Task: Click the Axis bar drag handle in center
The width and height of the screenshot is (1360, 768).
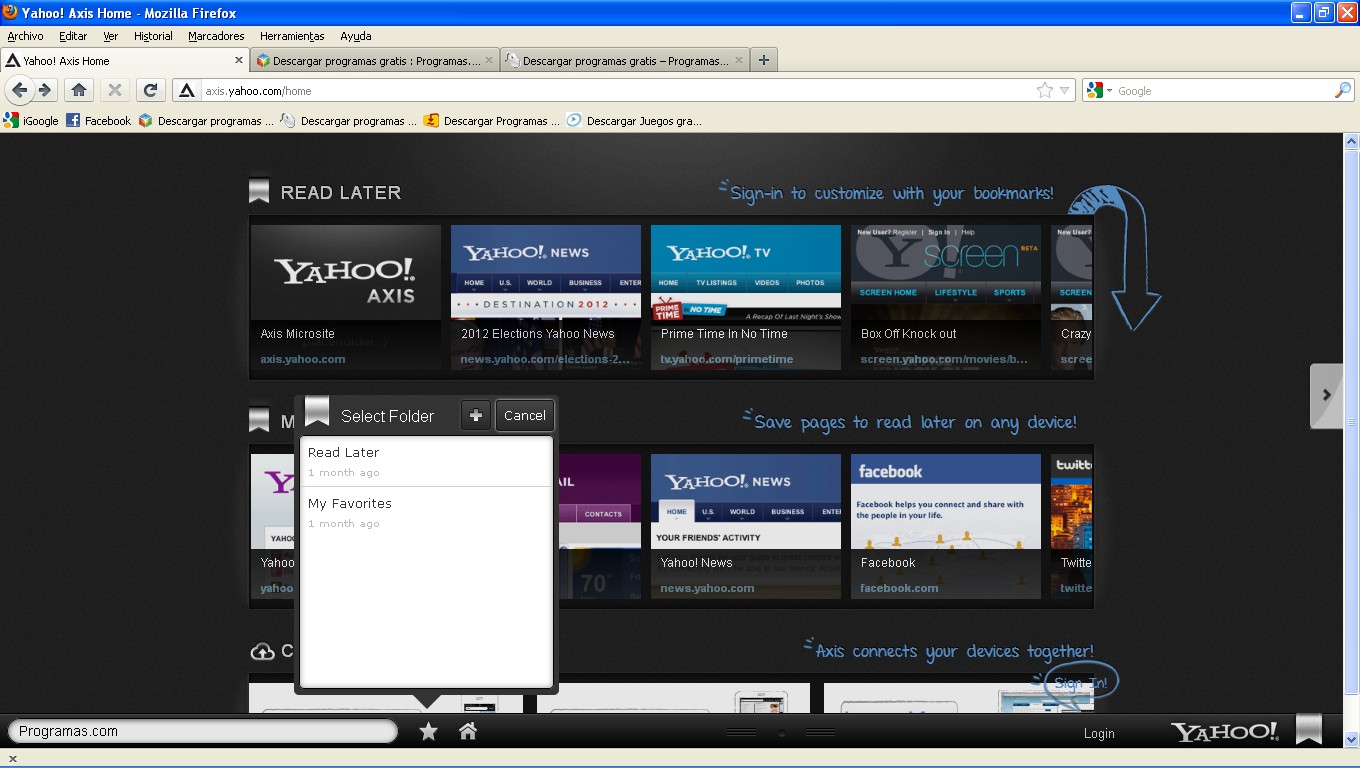Action: click(781, 733)
